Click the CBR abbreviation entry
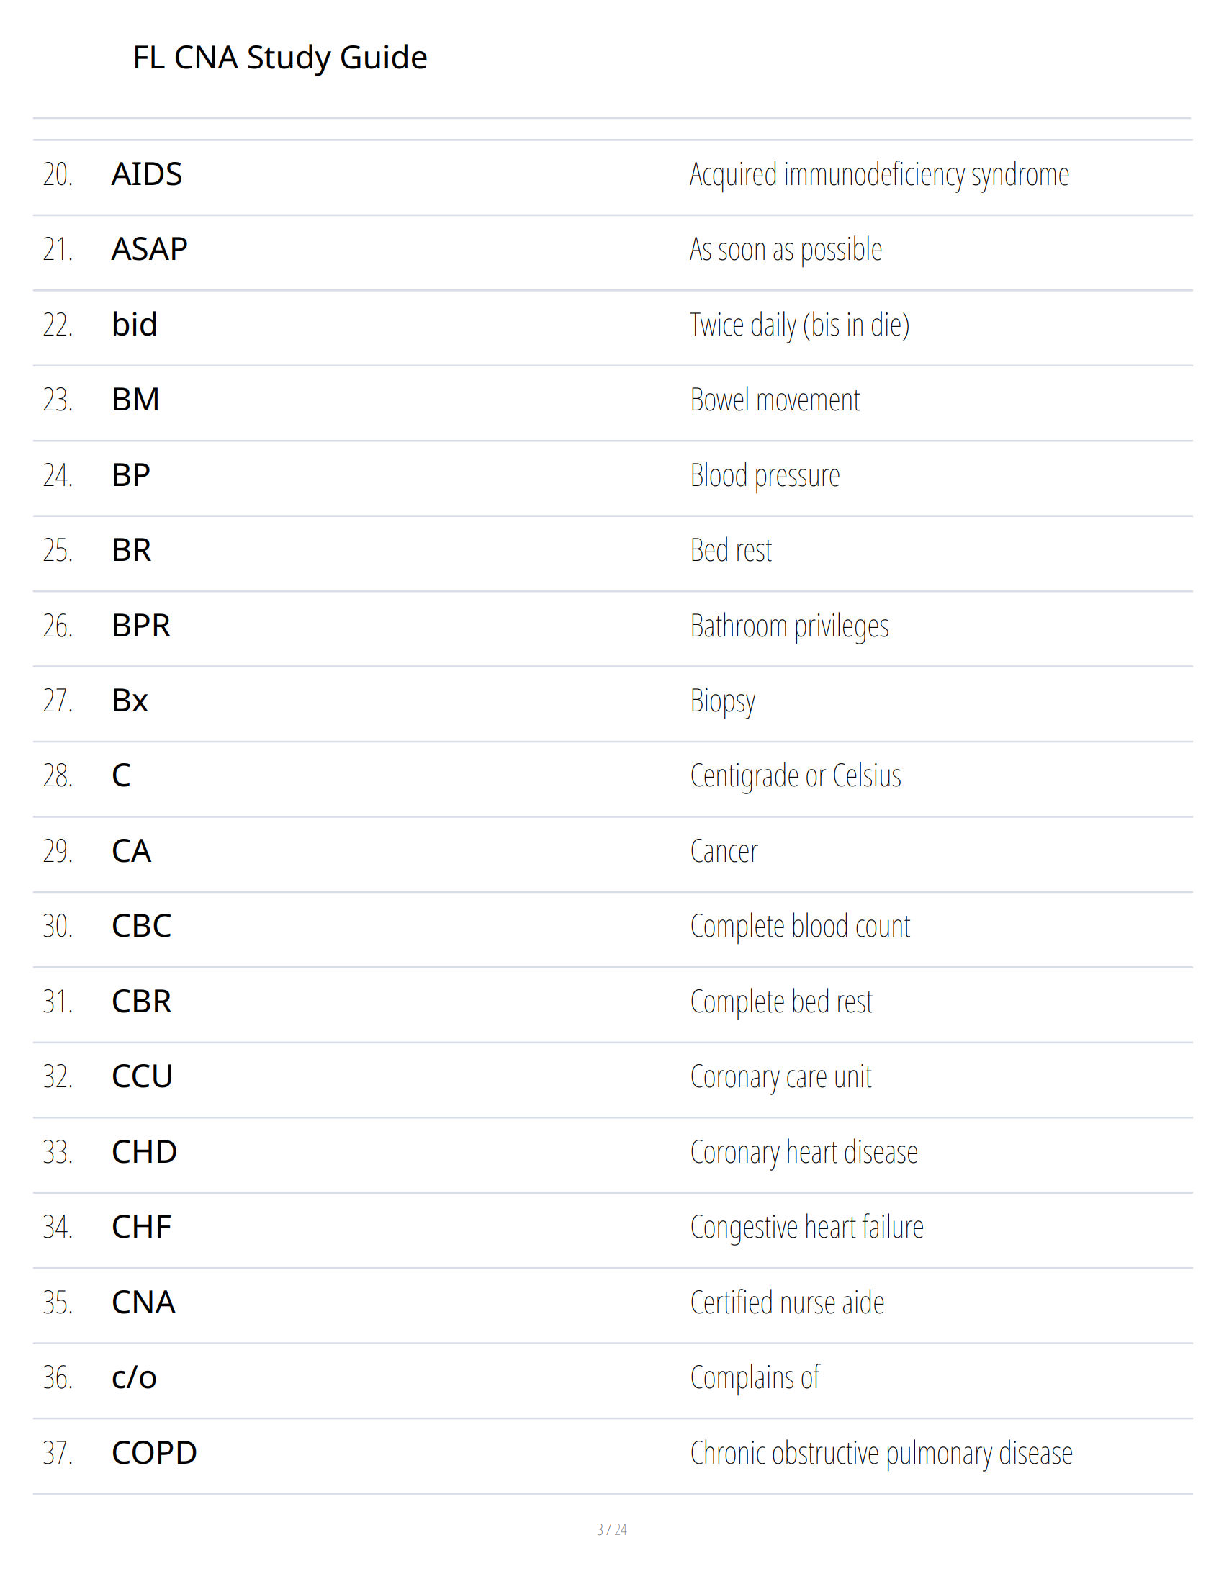The image size is (1224, 1584). pos(142,1001)
